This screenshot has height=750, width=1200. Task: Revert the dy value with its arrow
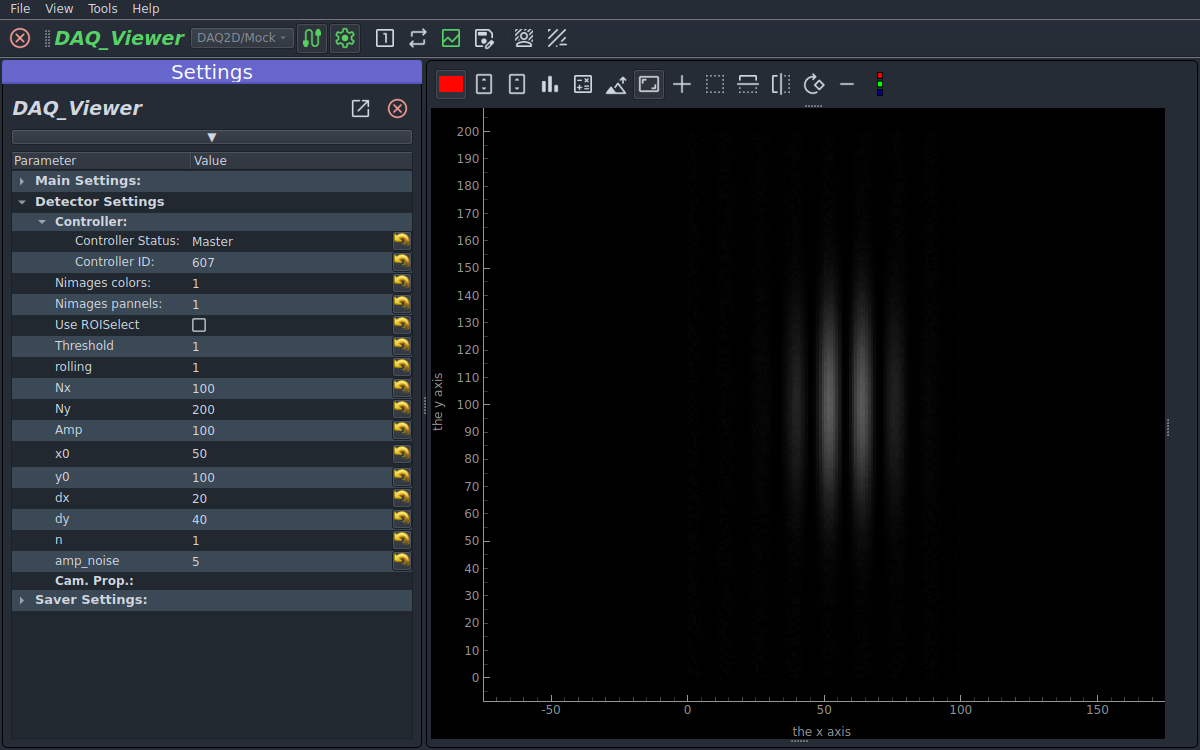401,518
